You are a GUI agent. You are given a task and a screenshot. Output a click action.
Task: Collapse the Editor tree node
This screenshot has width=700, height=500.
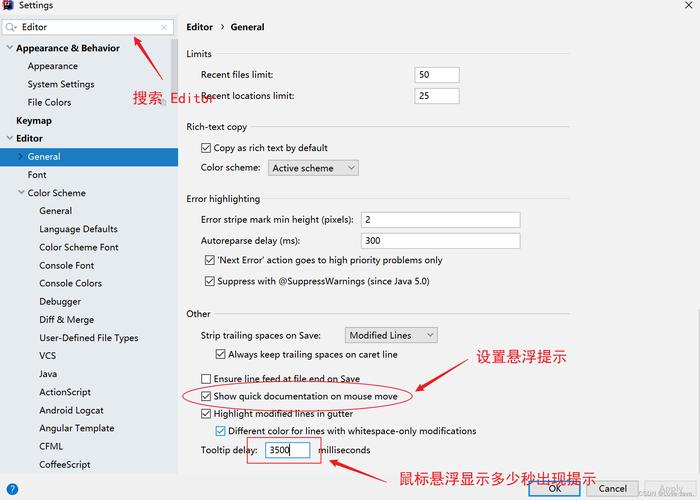[x=9, y=138]
